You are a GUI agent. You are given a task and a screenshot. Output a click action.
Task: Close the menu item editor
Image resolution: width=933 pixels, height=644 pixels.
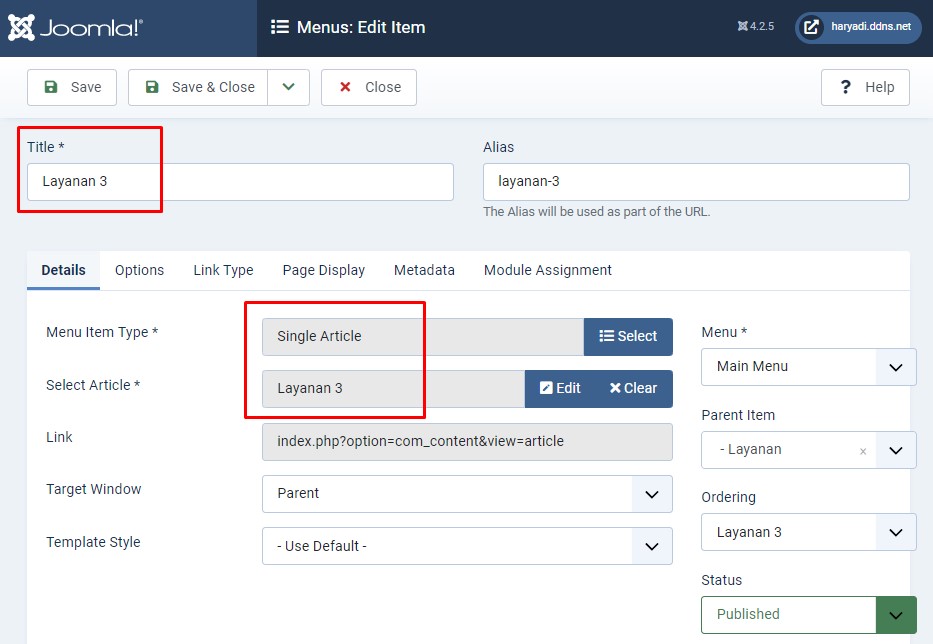point(369,87)
